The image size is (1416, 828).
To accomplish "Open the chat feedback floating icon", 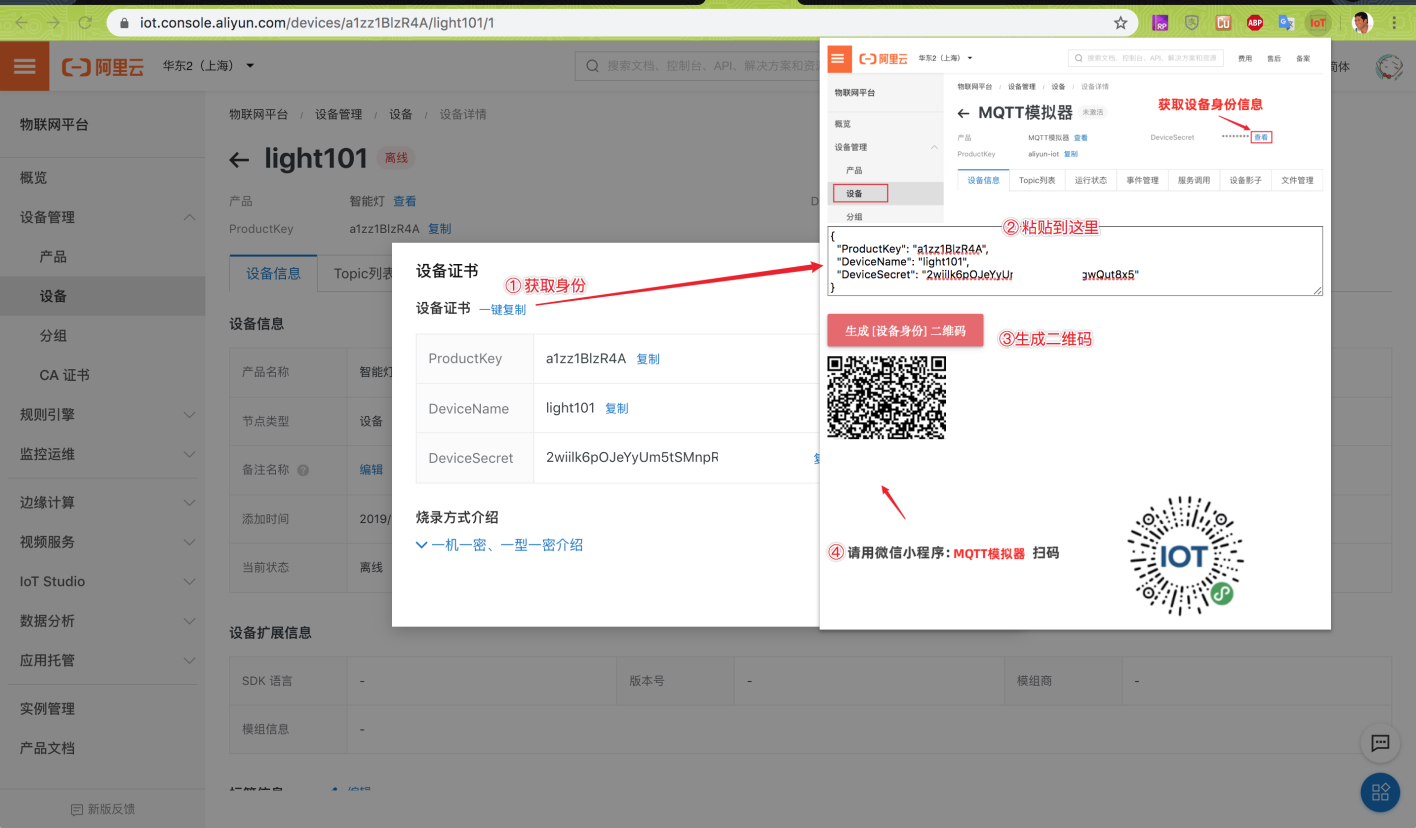I will pyautogui.click(x=1381, y=743).
